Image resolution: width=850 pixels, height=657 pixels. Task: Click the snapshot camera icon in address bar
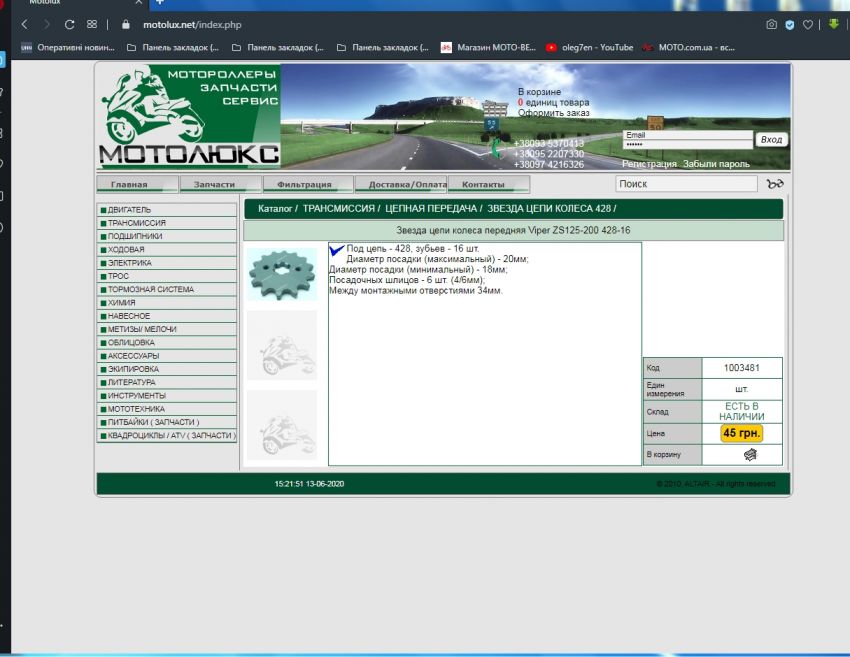771,24
